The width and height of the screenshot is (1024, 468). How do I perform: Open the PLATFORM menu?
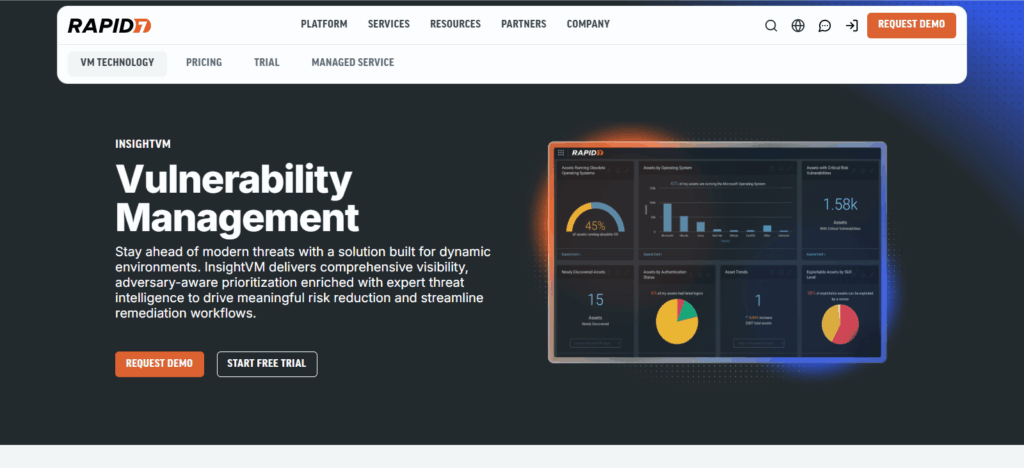pyautogui.click(x=324, y=24)
